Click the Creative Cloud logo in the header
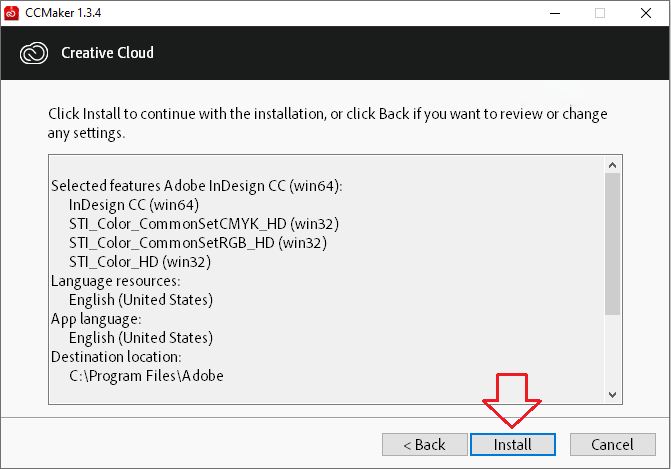The width and height of the screenshot is (671, 469). (x=34, y=52)
